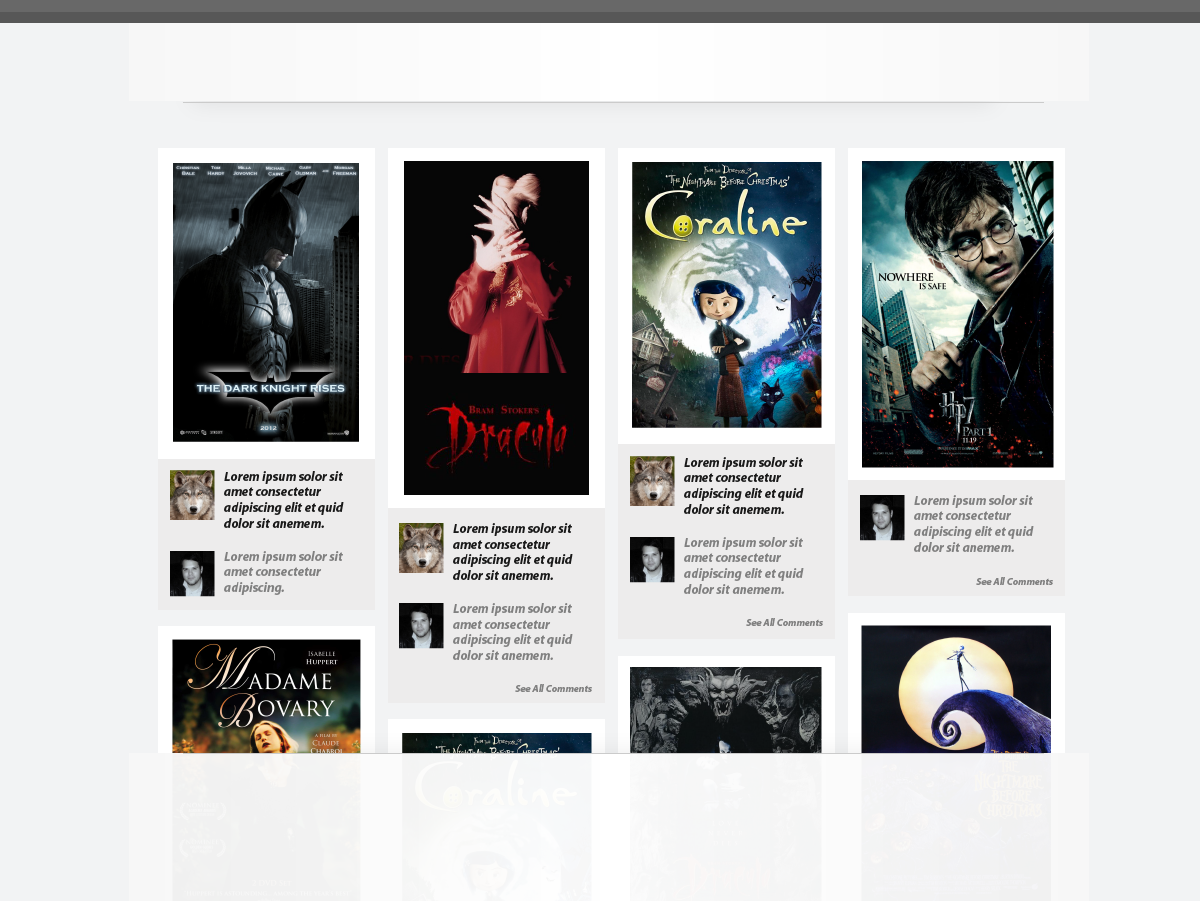1200x901 pixels.
Task: Click man avatar under Coraline poster
Action: (x=652, y=560)
